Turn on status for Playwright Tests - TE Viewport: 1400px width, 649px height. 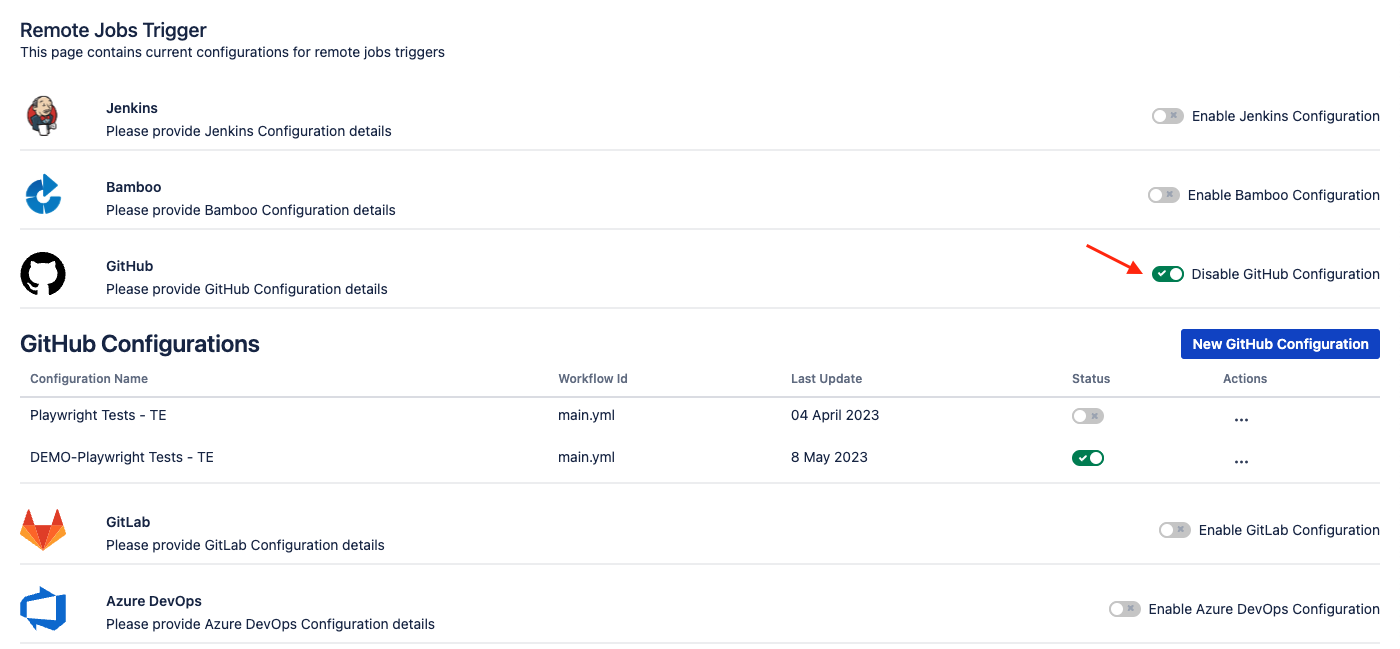[x=1088, y=416]
